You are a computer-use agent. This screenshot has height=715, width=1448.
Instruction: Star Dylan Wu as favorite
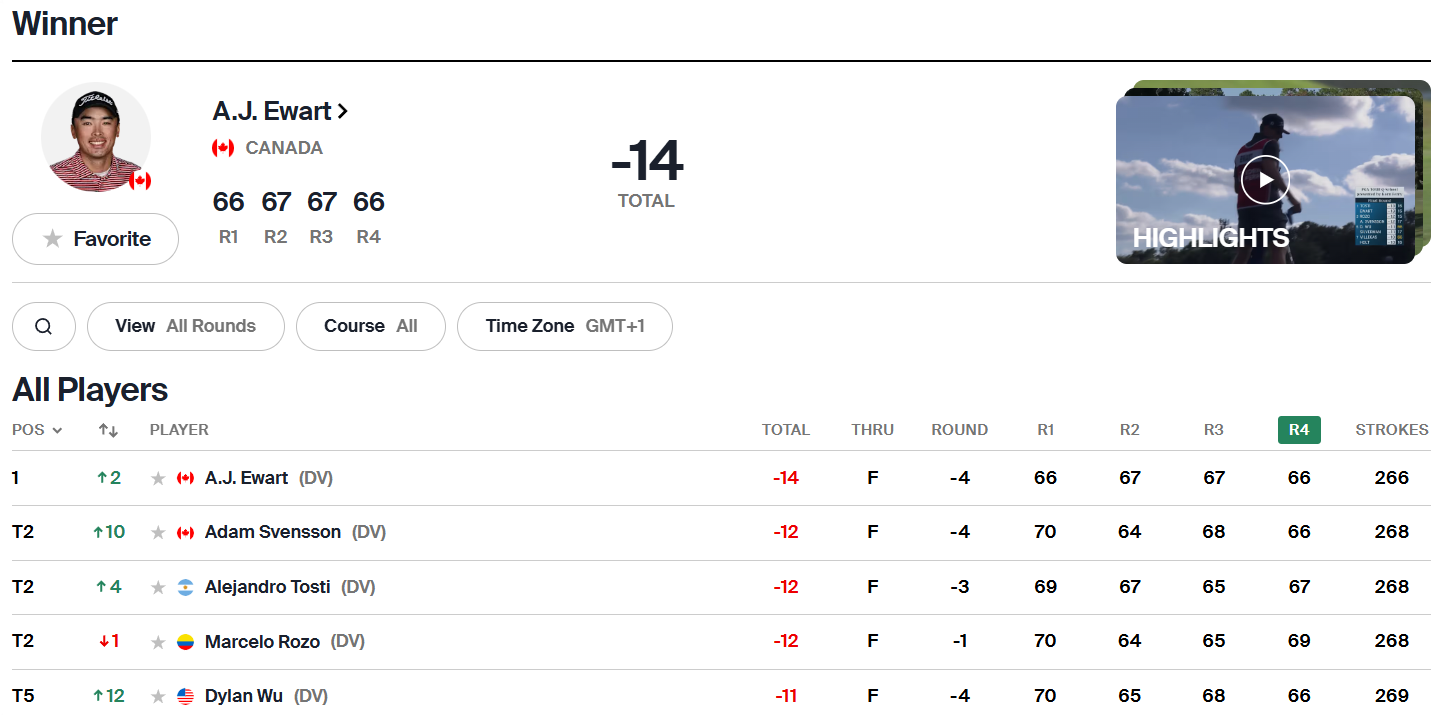click(x=158, y=696)
